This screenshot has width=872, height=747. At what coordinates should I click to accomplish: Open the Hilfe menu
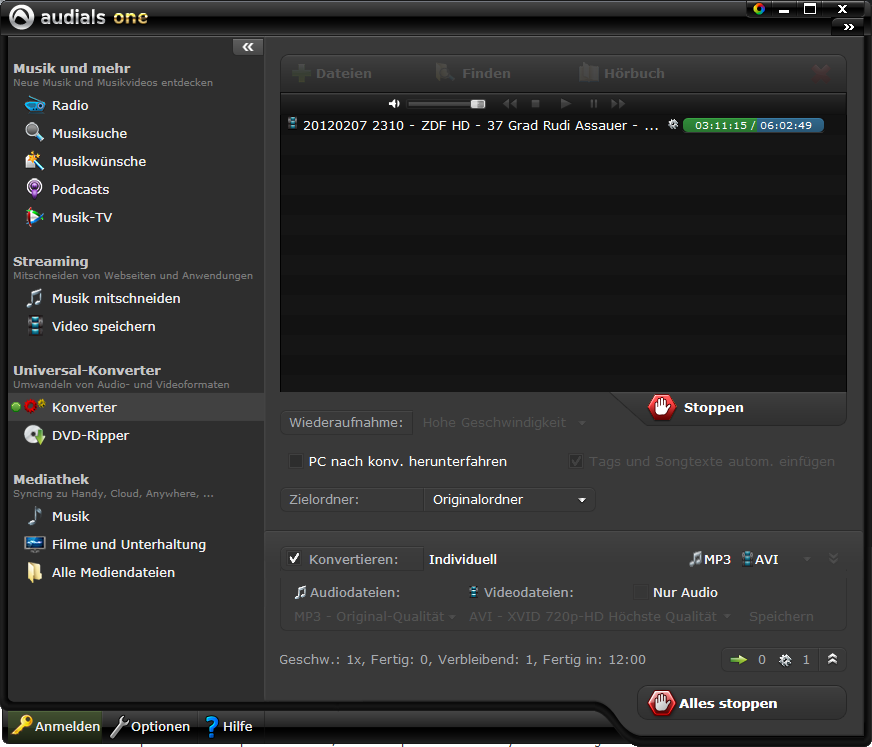coord(228,726)
